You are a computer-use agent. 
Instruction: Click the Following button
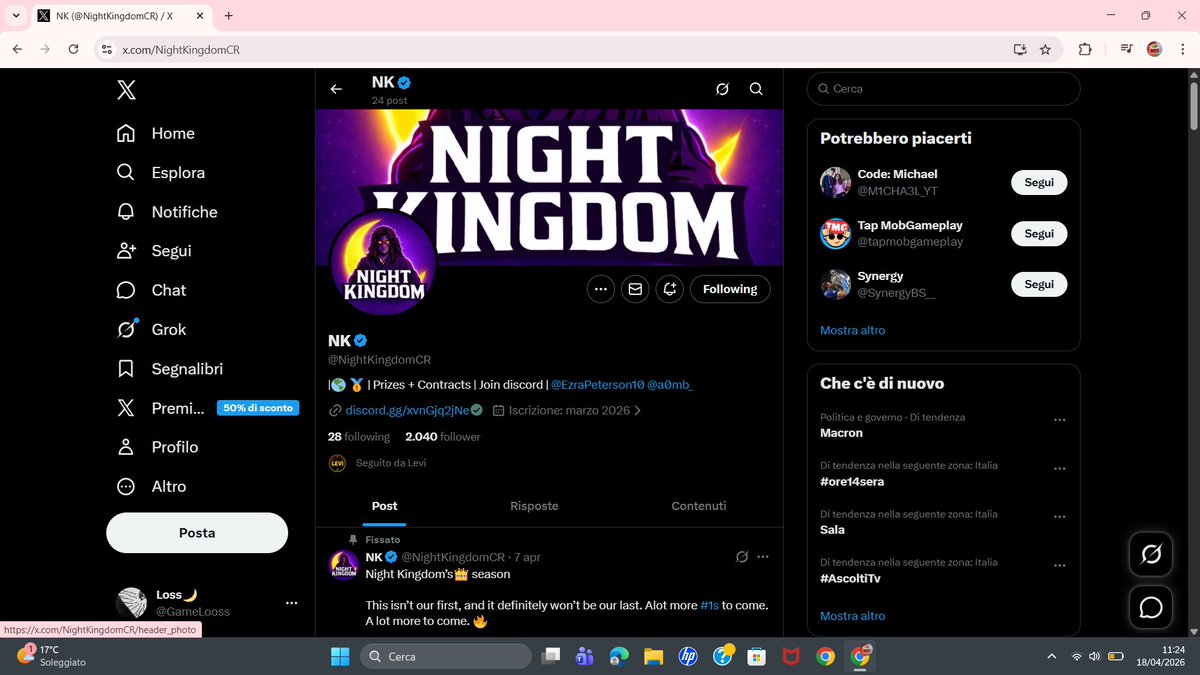[730, 289]
